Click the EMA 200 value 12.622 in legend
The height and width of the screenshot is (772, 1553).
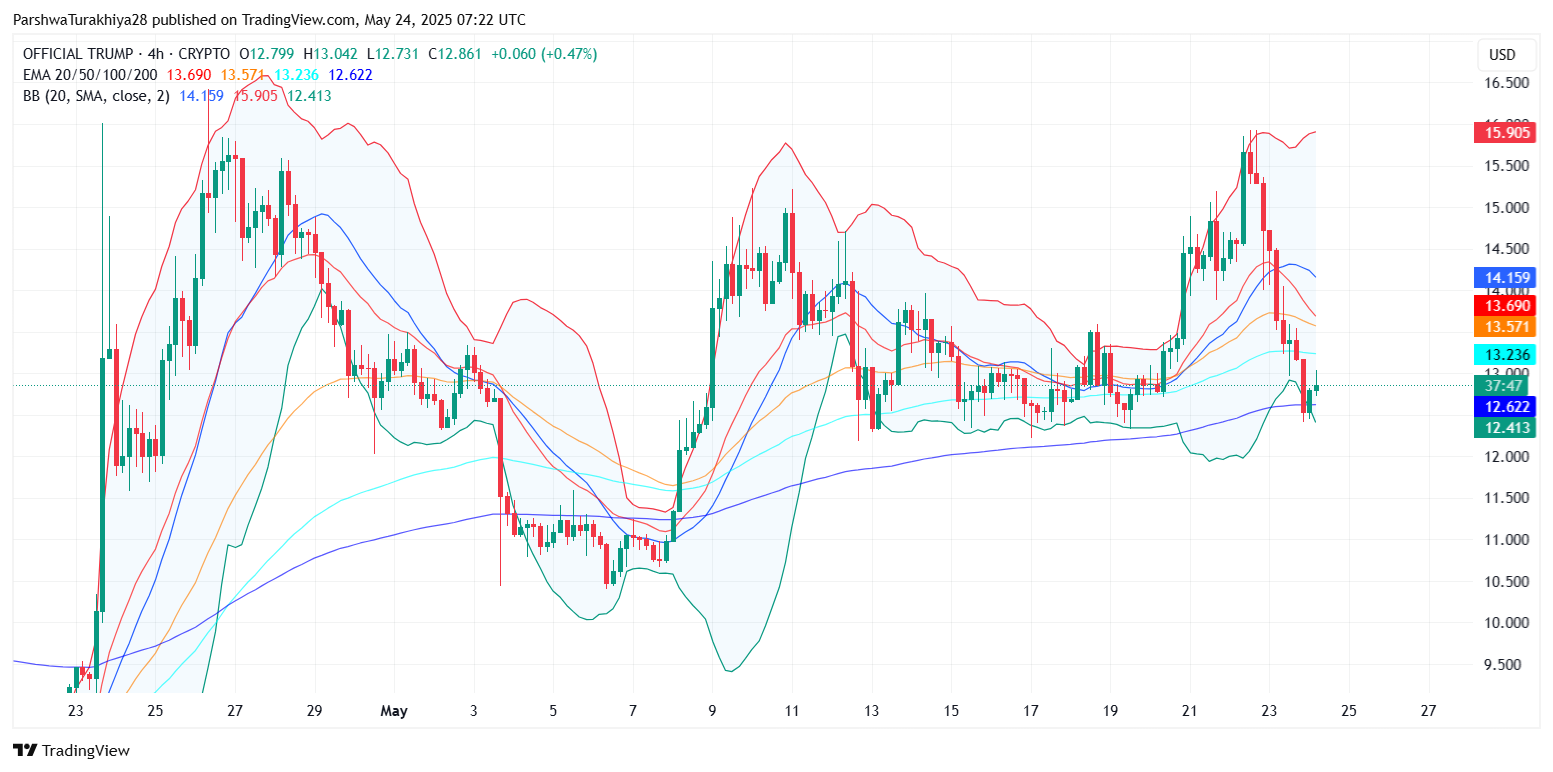tap(350, 75)
